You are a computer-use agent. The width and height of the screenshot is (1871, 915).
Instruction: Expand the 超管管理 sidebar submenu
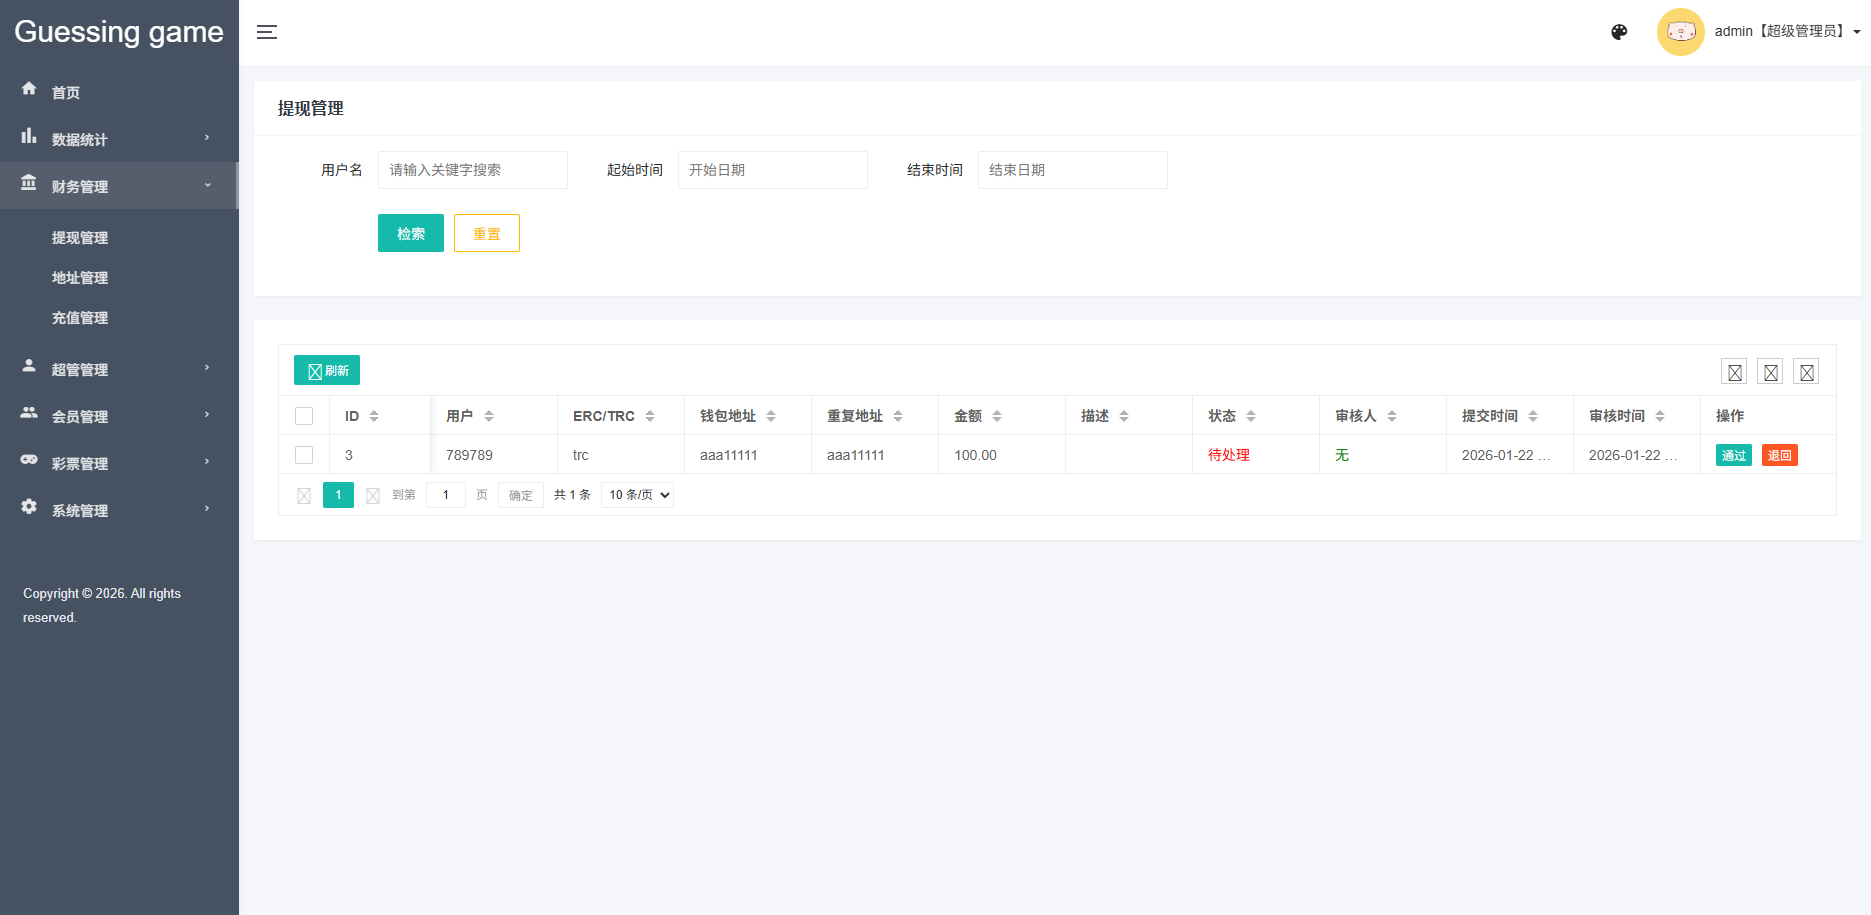[119, 369]
